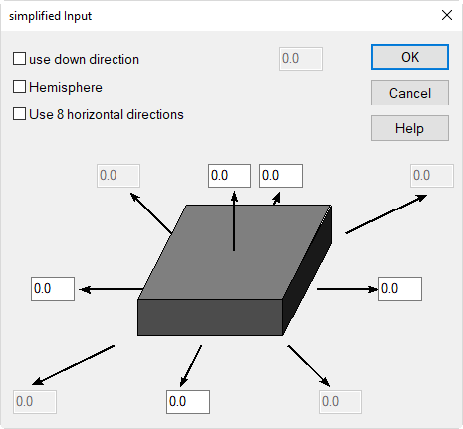Click the greyed lower-left diagonal direction field

(x=35, y=402)
